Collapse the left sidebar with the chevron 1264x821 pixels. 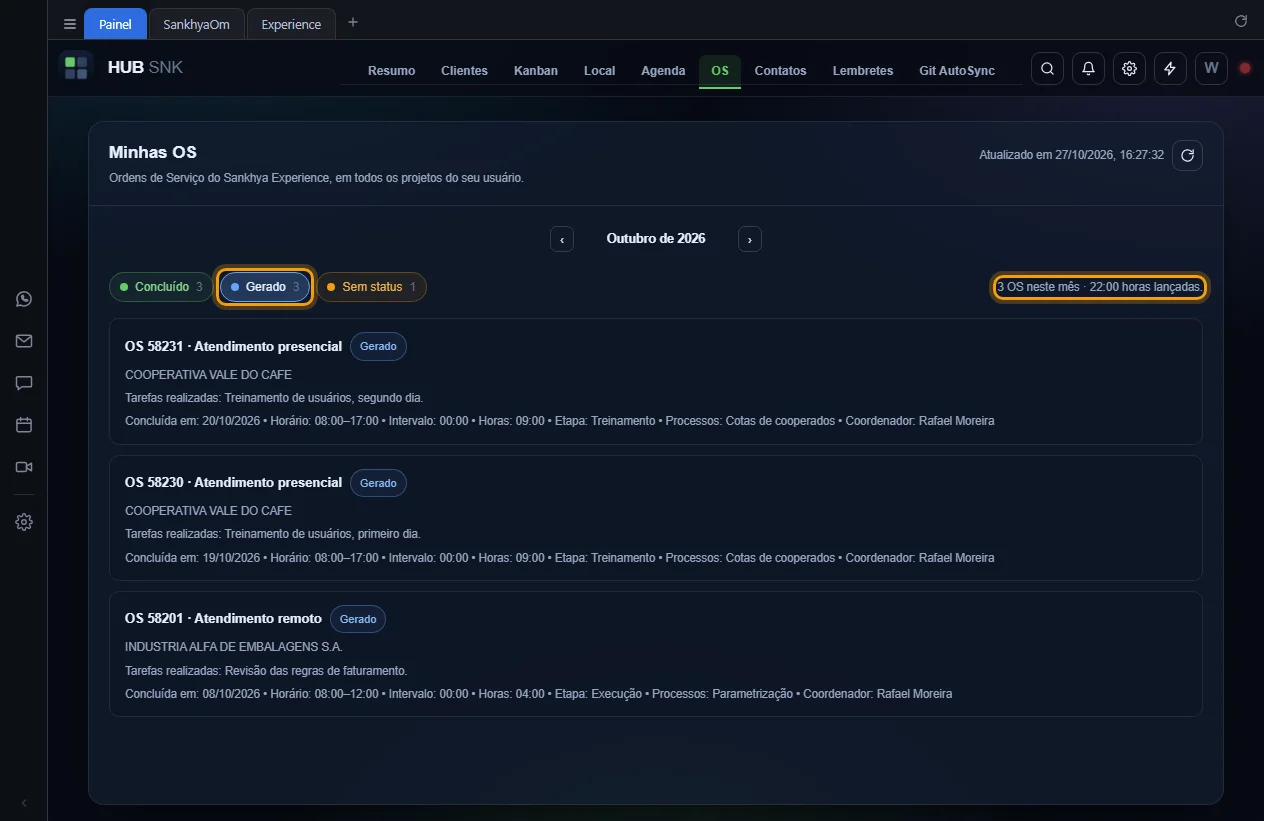(24, 803)
